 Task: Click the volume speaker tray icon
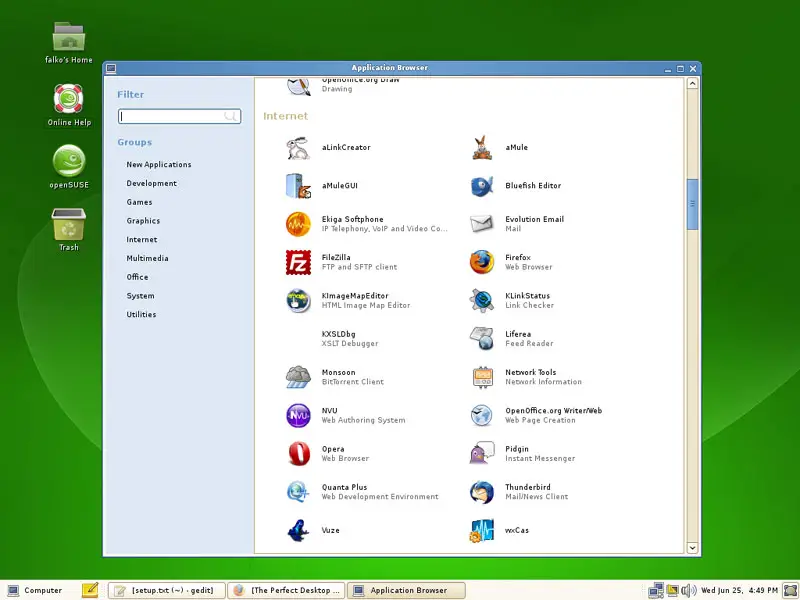point(688,590)
